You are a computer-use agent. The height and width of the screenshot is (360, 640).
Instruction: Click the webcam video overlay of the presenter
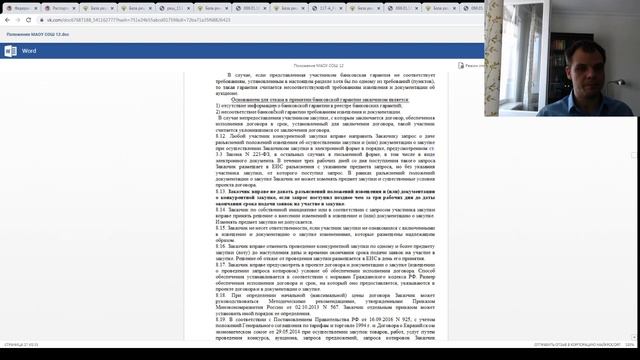tap(561, 58)
